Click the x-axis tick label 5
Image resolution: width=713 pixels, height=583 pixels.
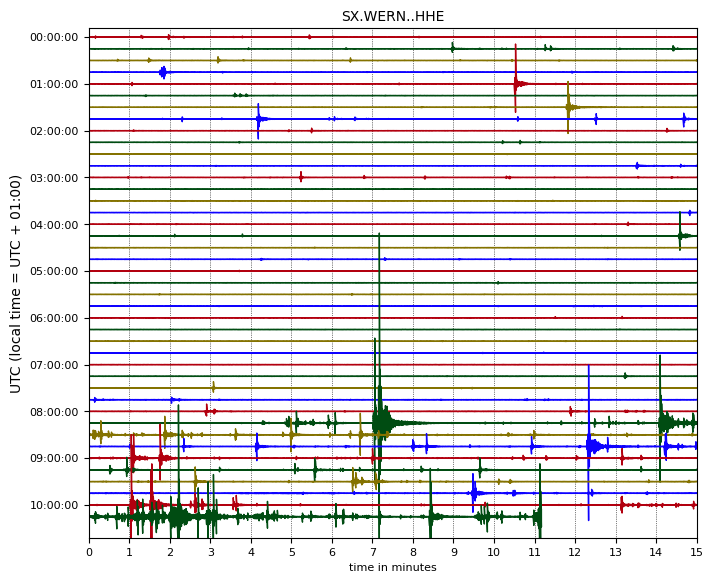(292, 553)
